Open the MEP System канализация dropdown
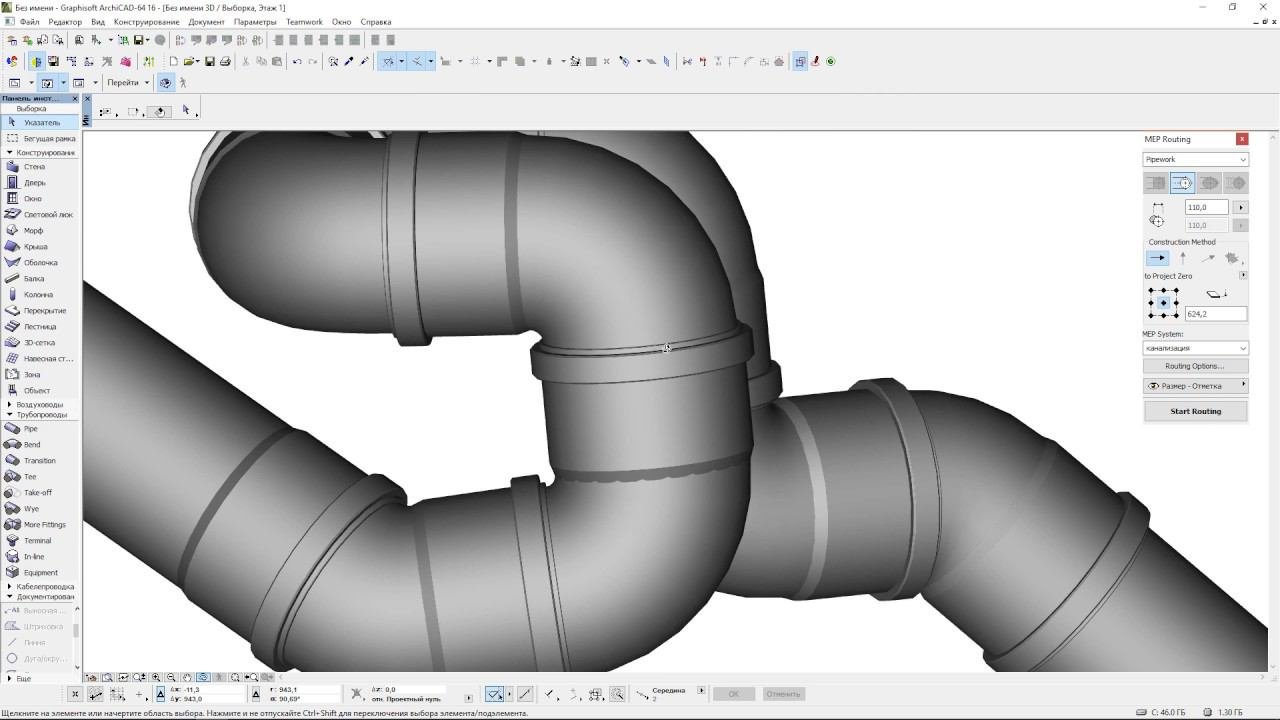The height and width of the screenshot is (720, 1280). (x=1195, y=348)
